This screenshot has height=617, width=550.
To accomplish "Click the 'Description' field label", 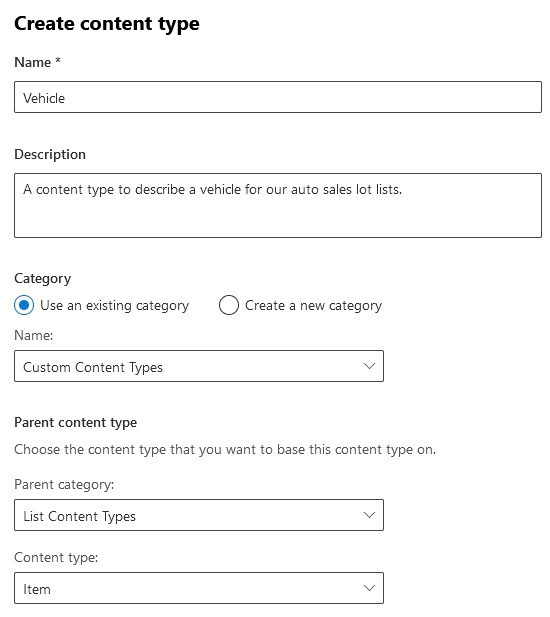I will click(50, 155).
